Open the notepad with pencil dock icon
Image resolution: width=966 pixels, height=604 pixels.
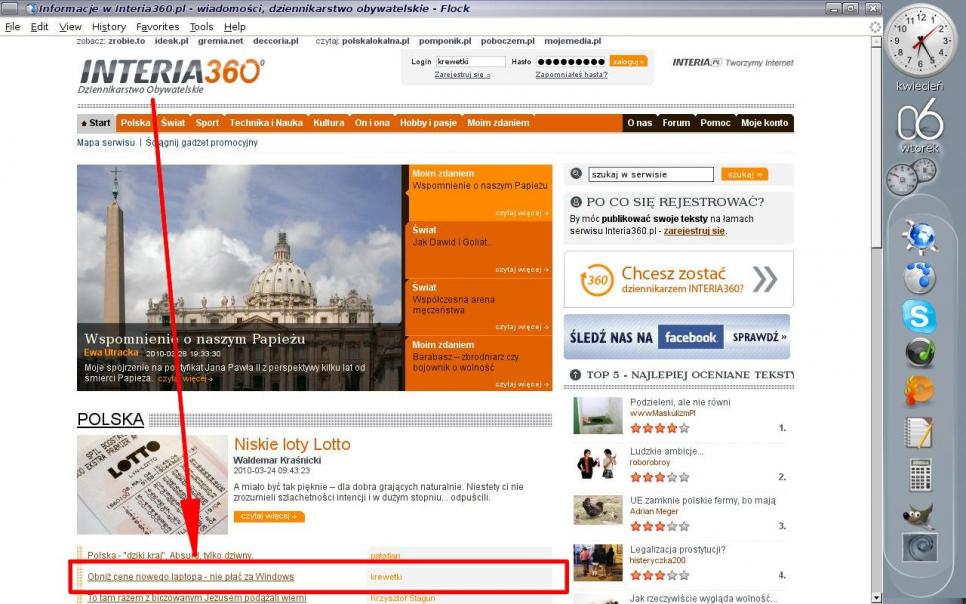(919, 433)
